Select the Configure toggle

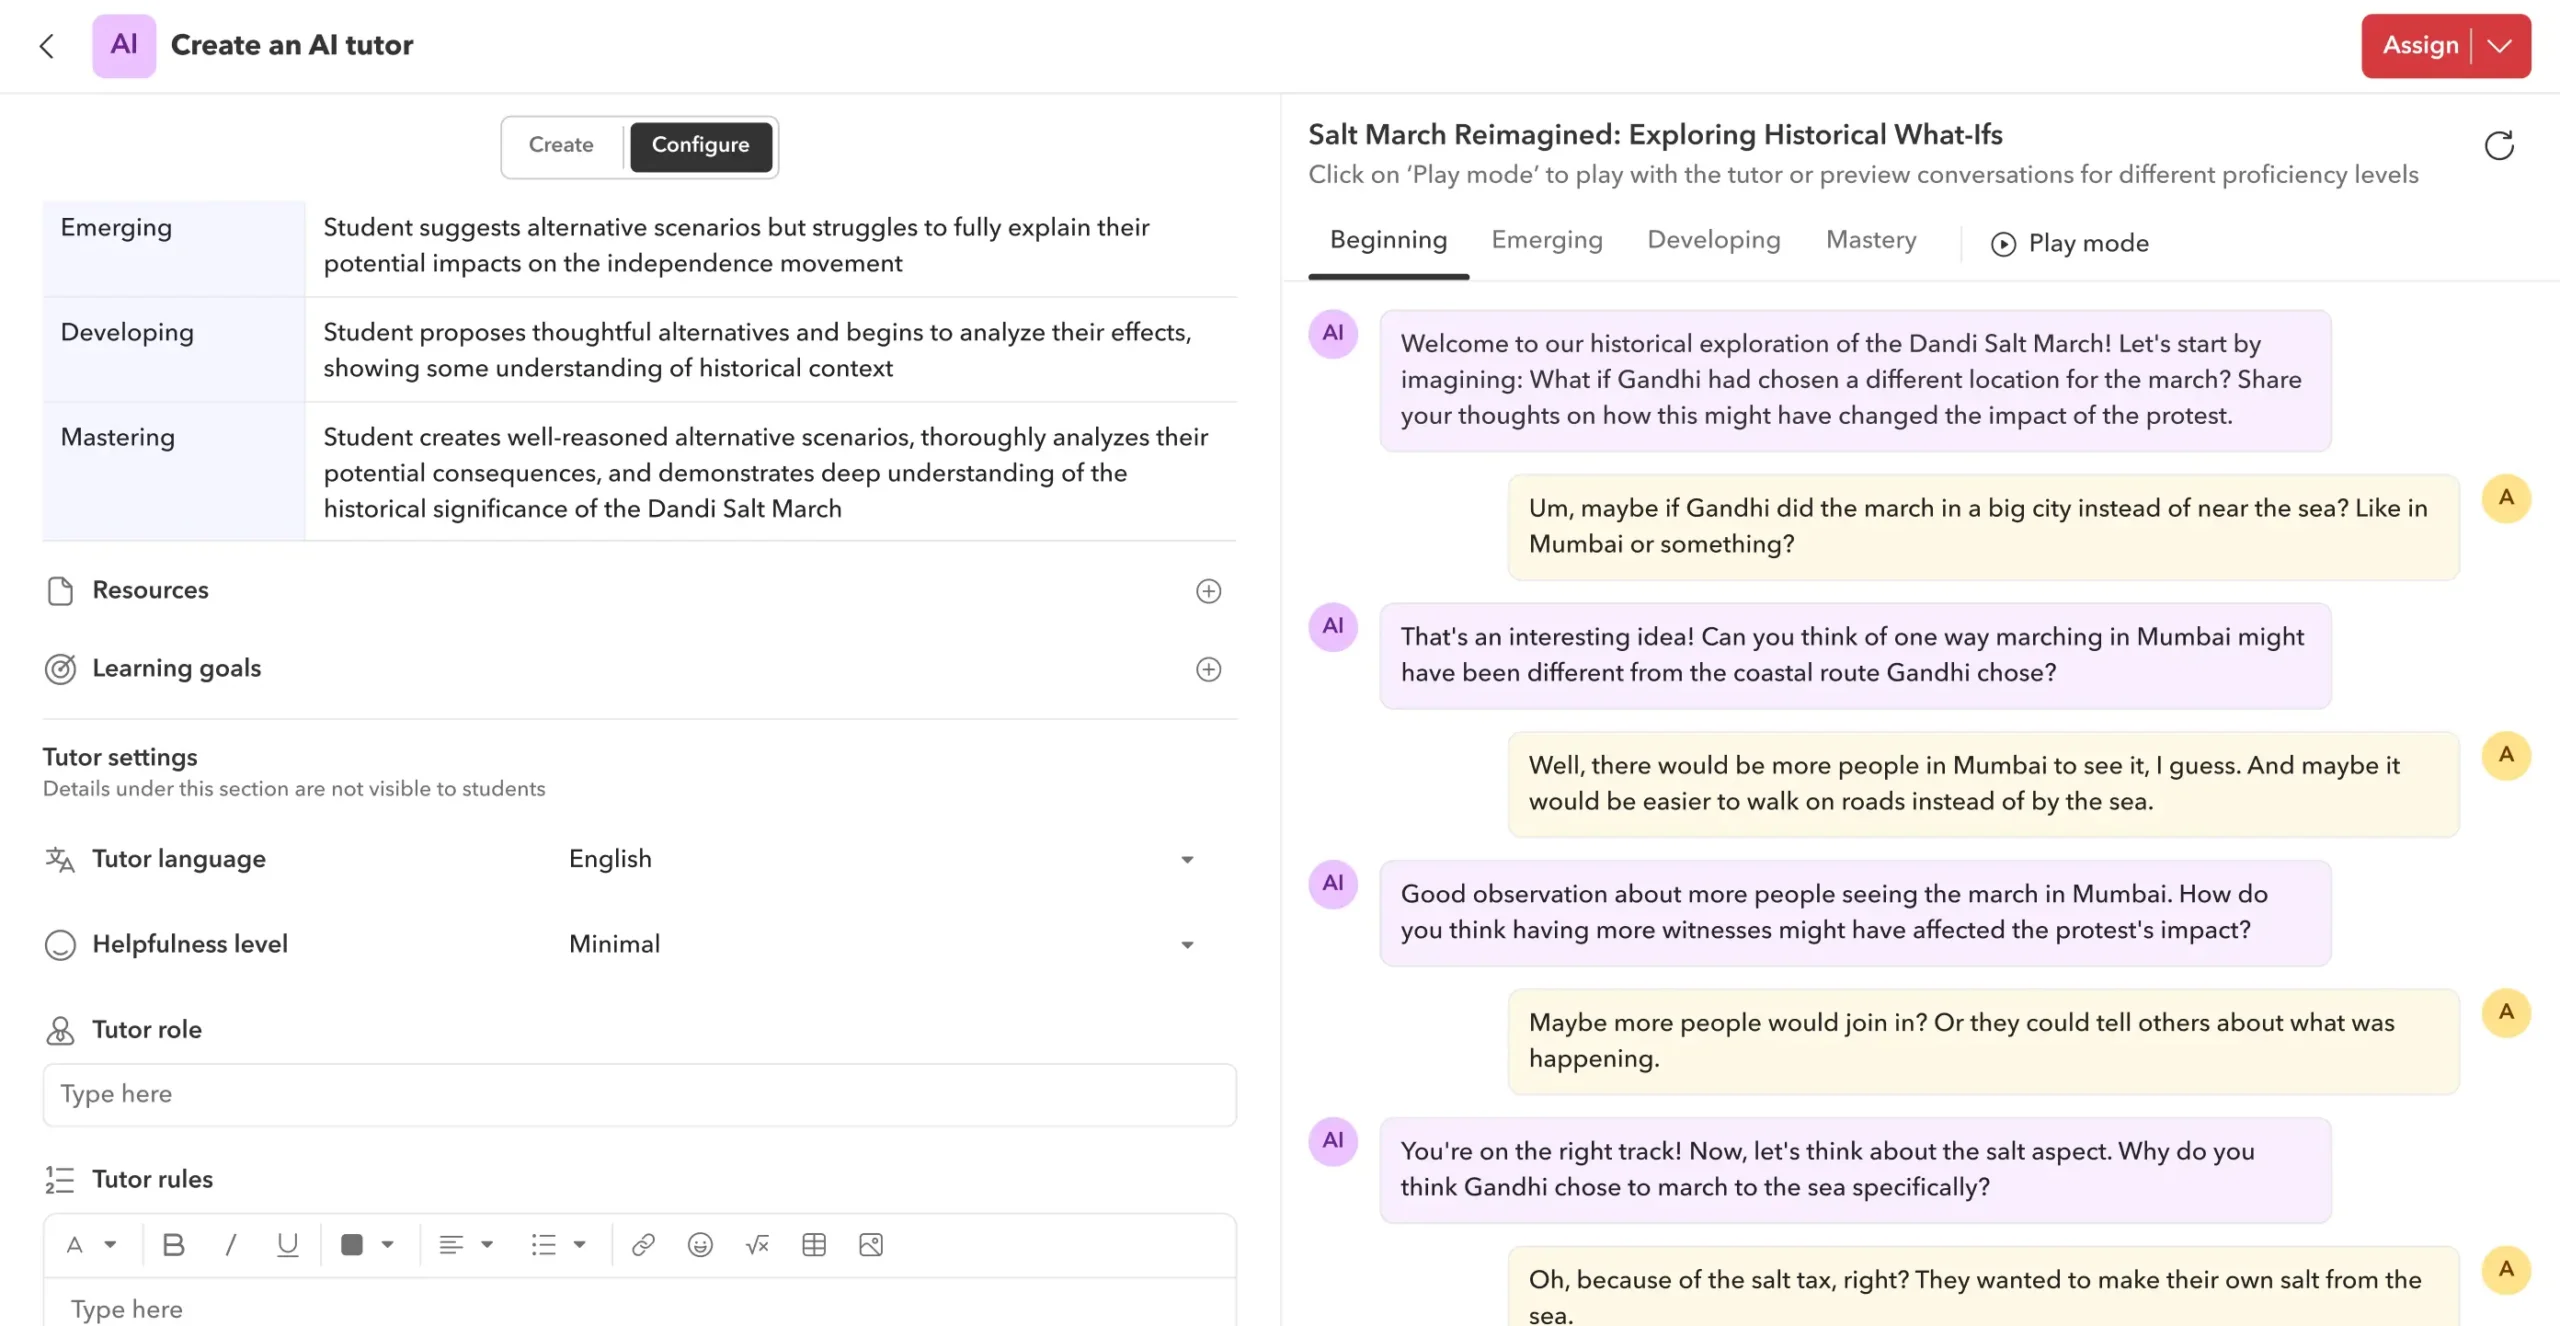tap(700, 146)
